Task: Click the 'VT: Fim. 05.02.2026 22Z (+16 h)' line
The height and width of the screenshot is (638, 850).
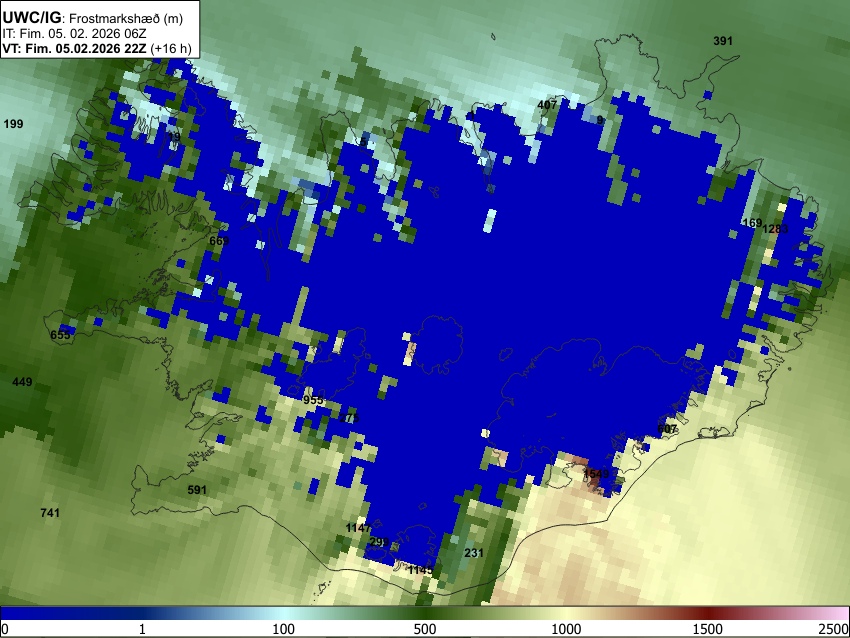Action: point(97,48)
